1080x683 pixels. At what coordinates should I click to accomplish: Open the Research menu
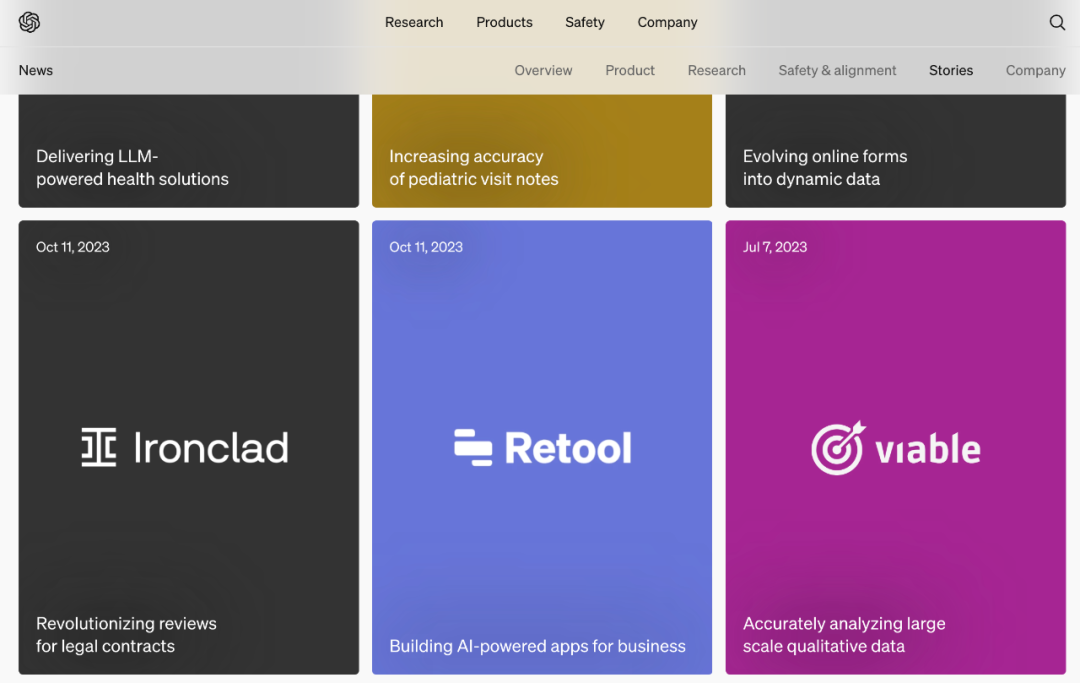pyautogui.click(x=414, y=22)
